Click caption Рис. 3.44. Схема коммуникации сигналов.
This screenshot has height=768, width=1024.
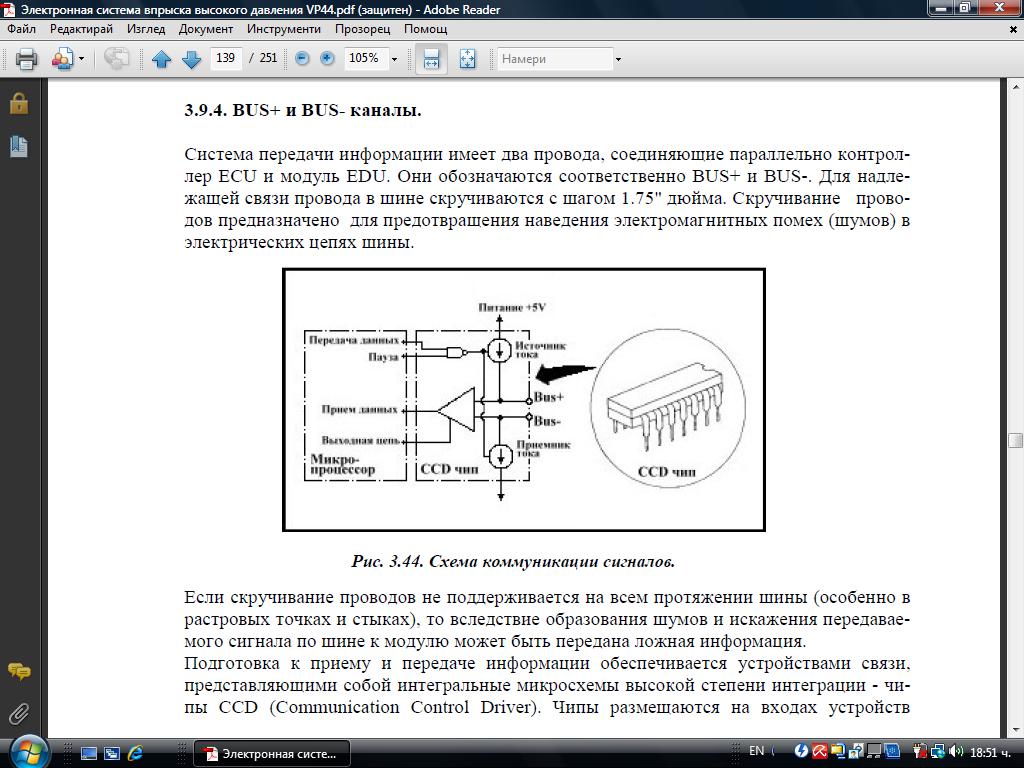click(513, 562)
